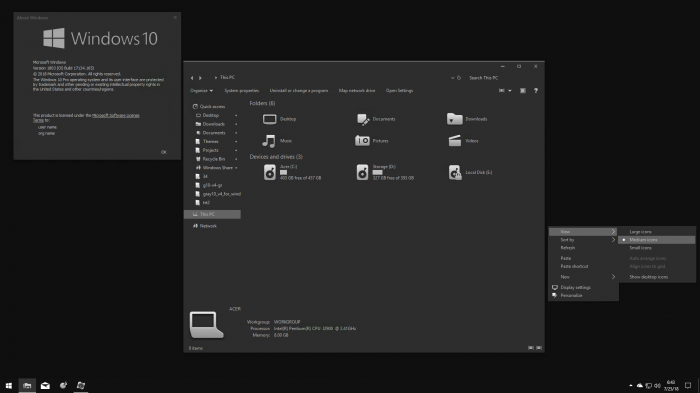This screenshot has width=700, height=393.
Task: Expand the New submenu arrow
Action: pyautogui.click(x=613, y=277)
